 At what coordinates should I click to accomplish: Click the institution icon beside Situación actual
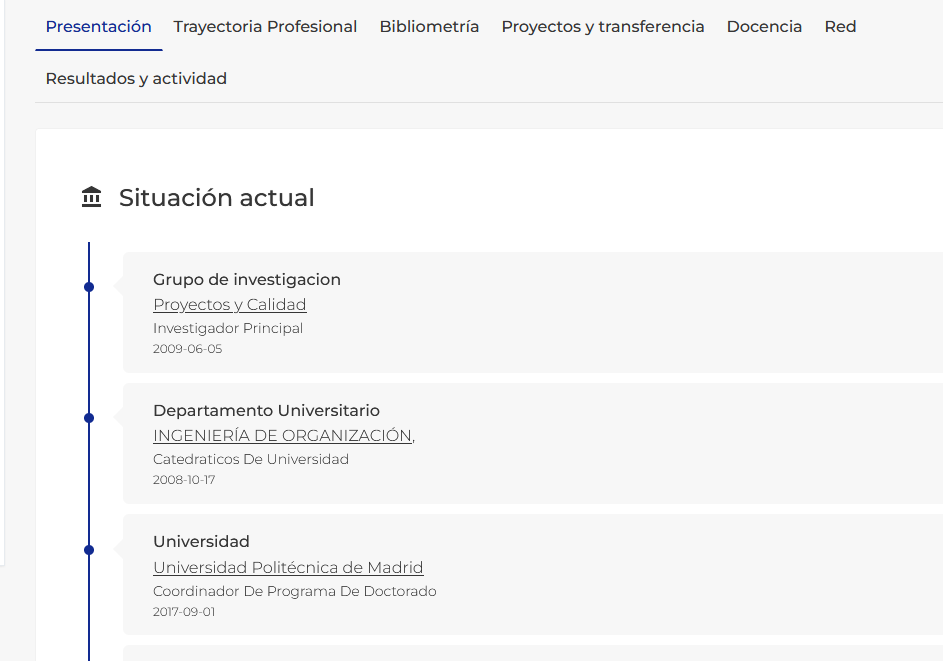click(91, 197)
